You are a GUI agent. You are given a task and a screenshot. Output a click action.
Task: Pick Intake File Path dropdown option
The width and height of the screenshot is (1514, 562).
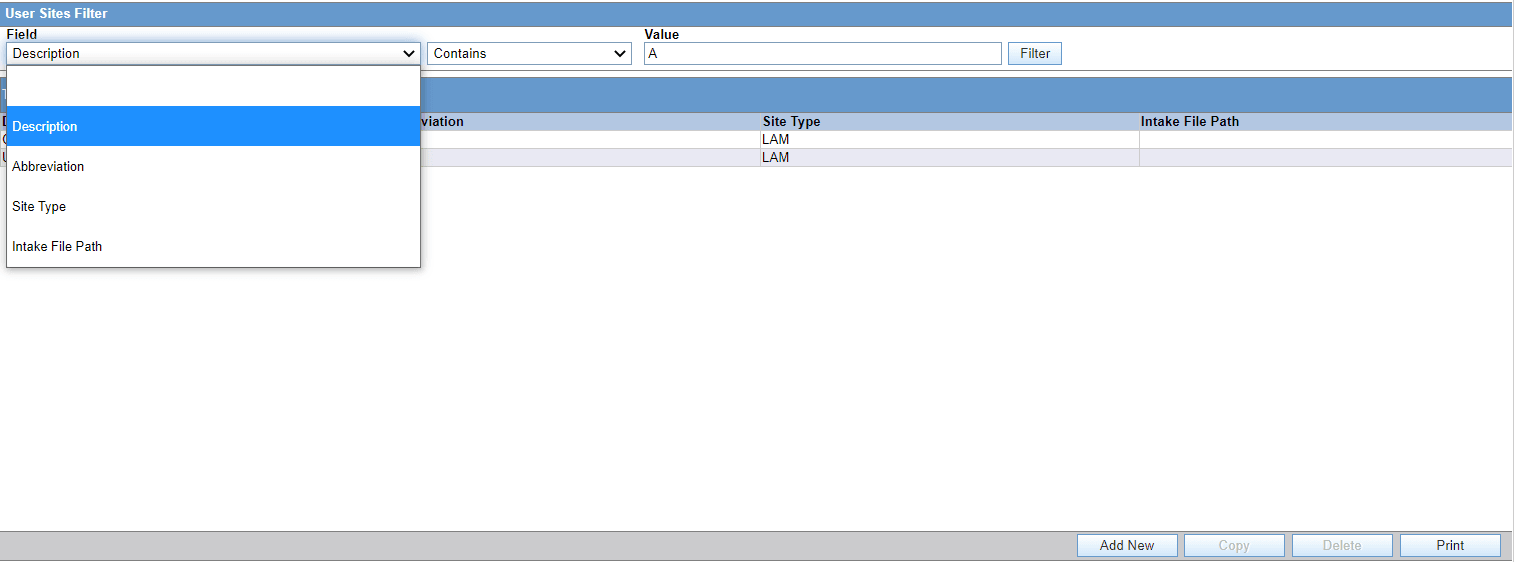coord(213,246)
